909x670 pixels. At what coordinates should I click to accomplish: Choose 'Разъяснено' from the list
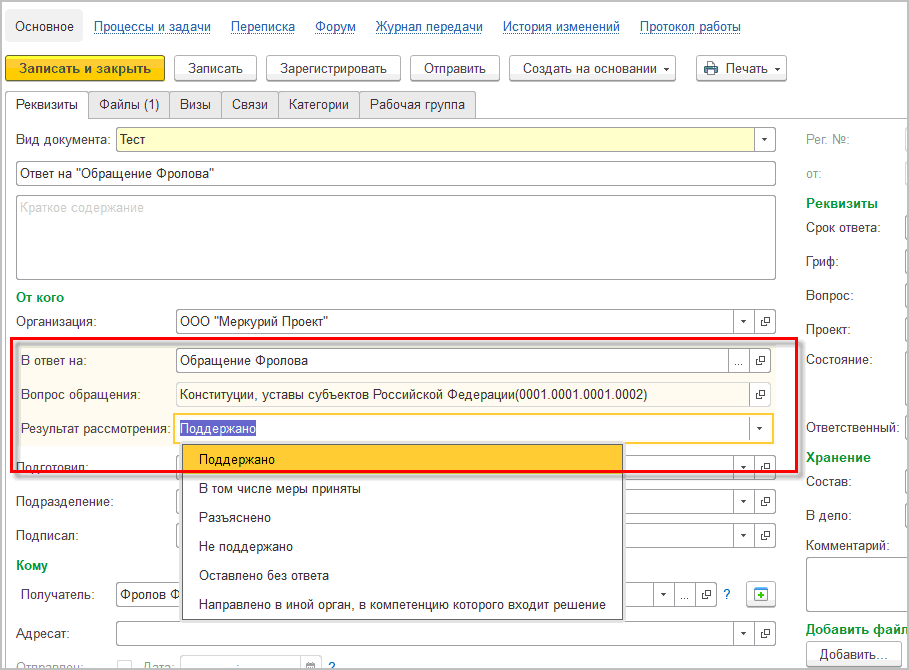(x=402, y=518)
